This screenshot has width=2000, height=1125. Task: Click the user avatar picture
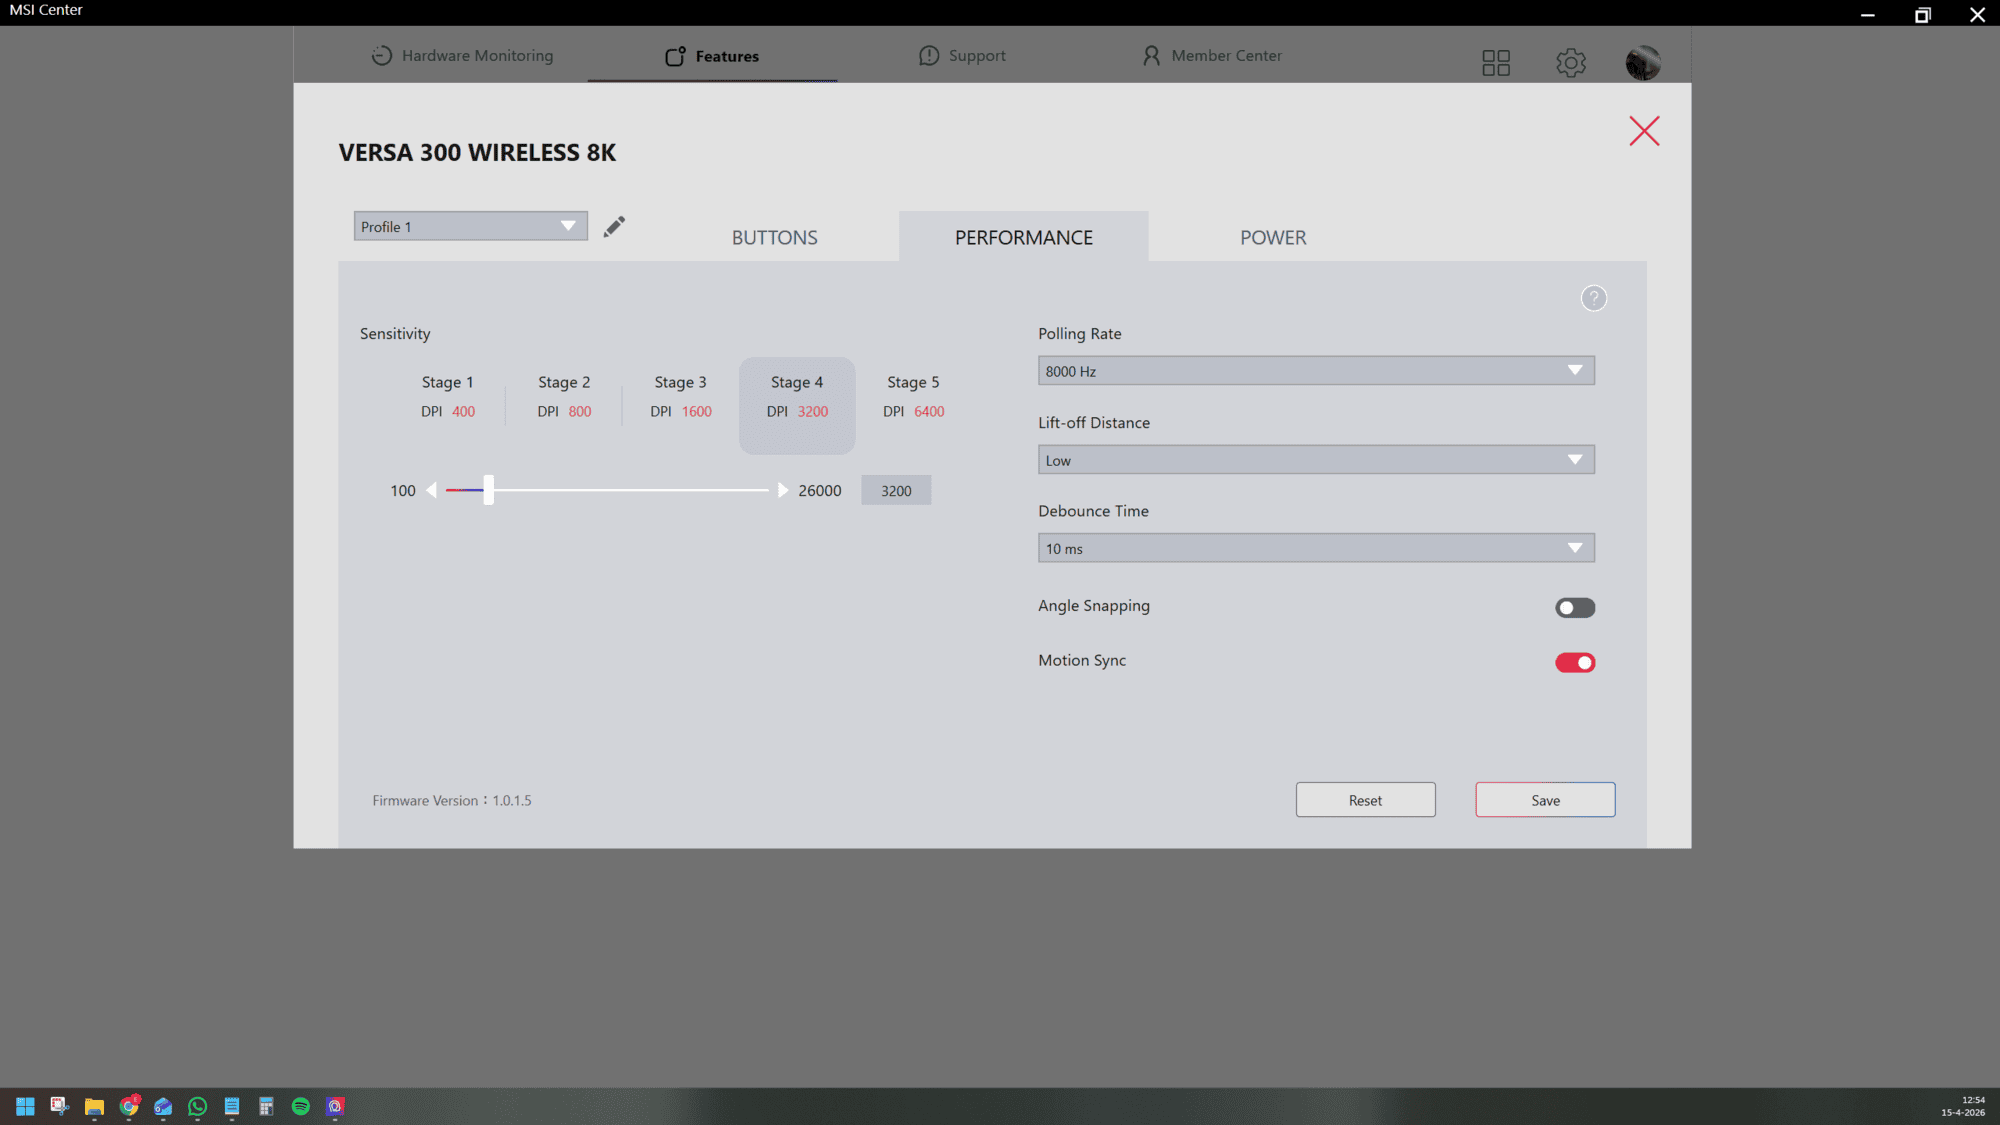1642,63
